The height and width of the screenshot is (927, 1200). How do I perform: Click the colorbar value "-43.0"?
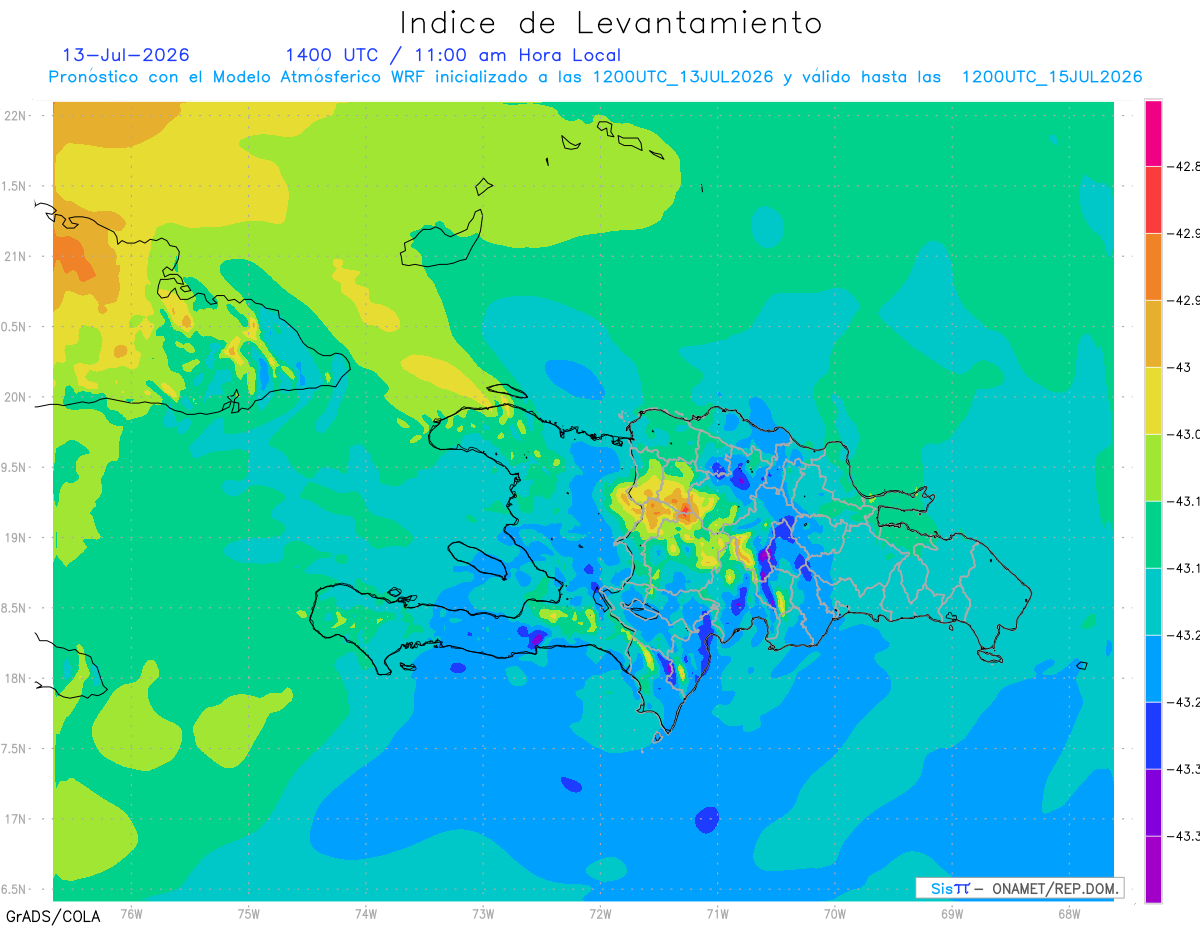(x=1185, y=434)
